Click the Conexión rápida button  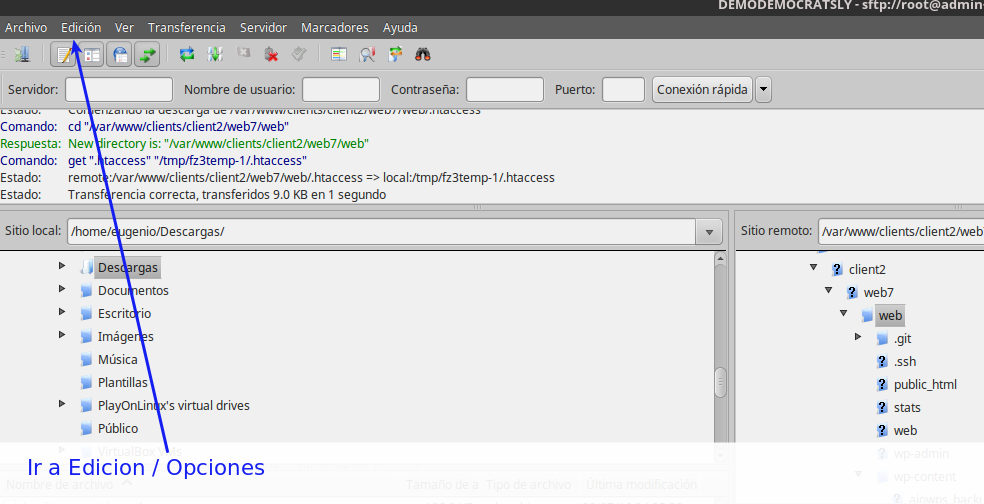pos(702,90)
